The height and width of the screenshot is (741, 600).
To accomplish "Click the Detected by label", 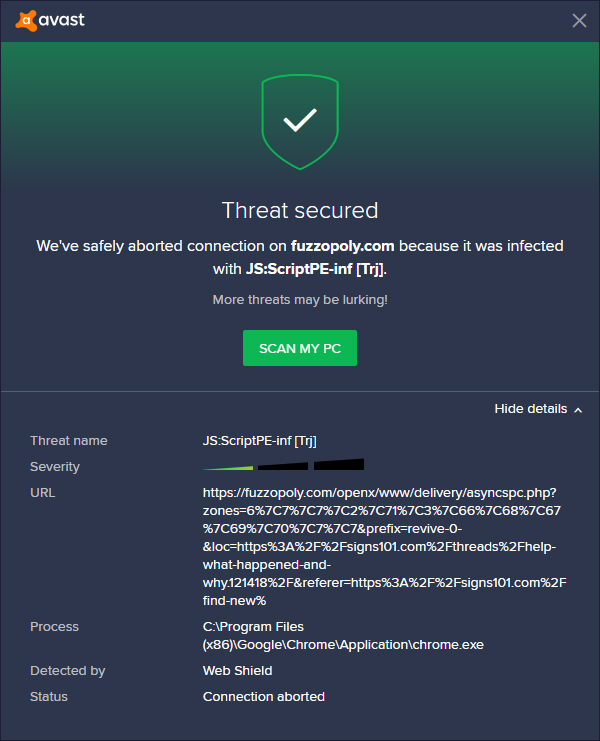I will pyautogui.click(x=68, y=671).
